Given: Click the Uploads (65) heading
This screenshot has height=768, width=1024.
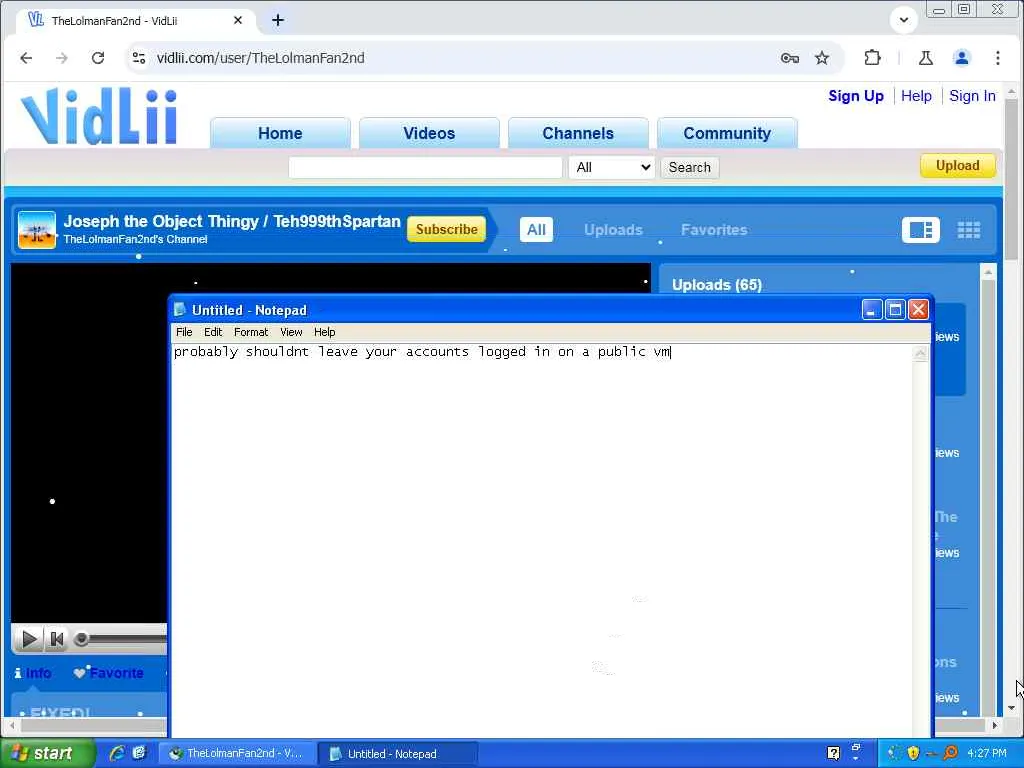Looking at the screenshot, I should (x=716, y=285).
